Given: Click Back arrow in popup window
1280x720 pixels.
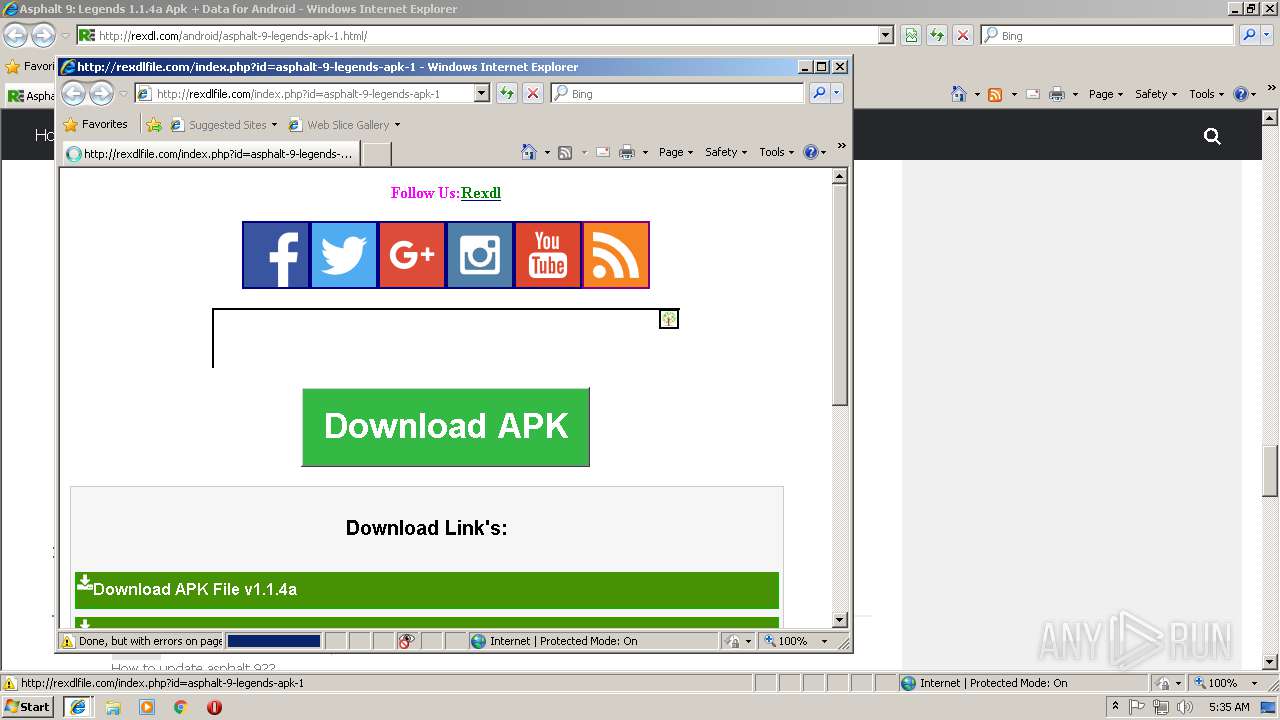Looking at the screenshot, I should tap(74, 93).
